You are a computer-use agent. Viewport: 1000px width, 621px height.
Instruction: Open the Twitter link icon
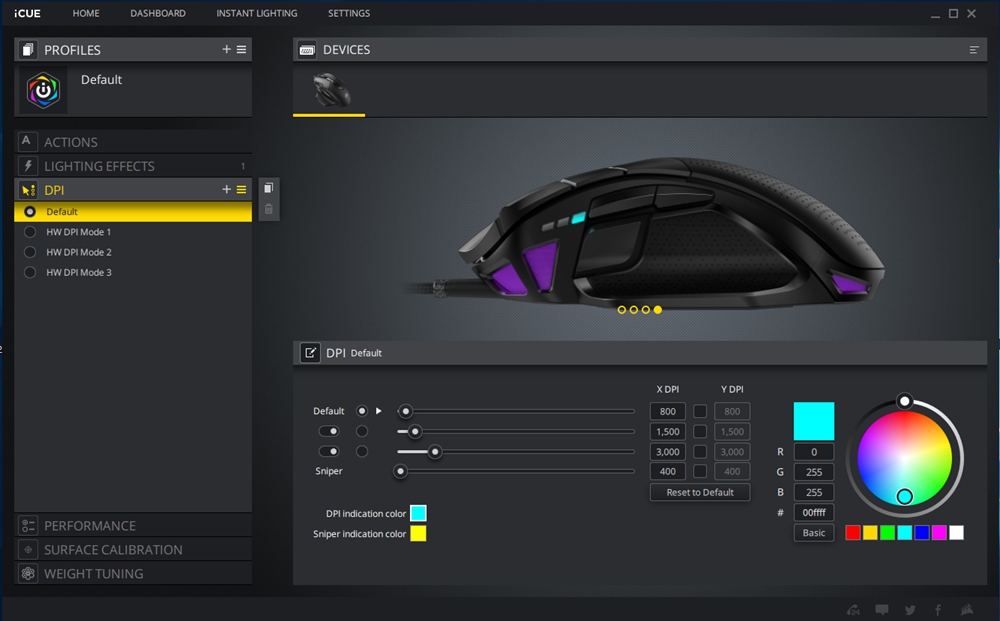coord(910,610)
